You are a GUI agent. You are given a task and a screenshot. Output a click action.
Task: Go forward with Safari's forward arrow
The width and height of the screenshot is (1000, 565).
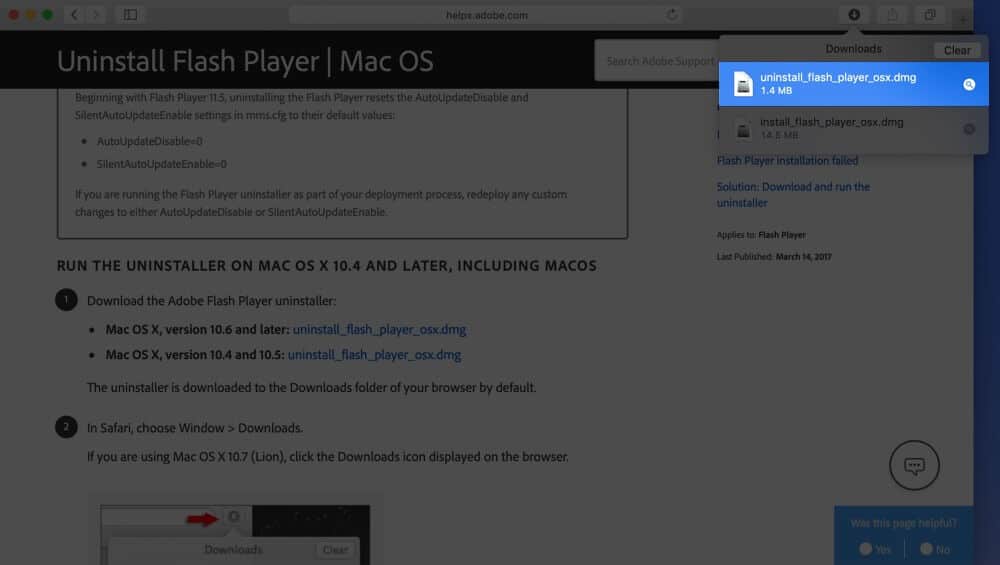96,15
